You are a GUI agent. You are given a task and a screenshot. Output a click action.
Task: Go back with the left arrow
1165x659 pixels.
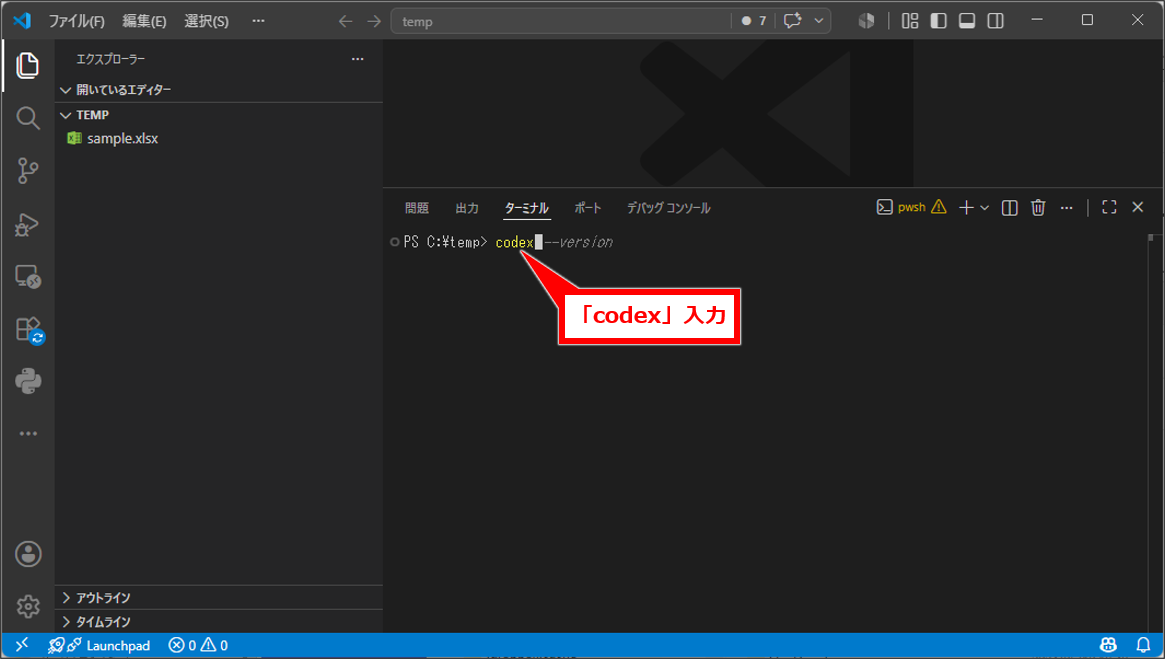pyautogui.click(x=345, y=21)
